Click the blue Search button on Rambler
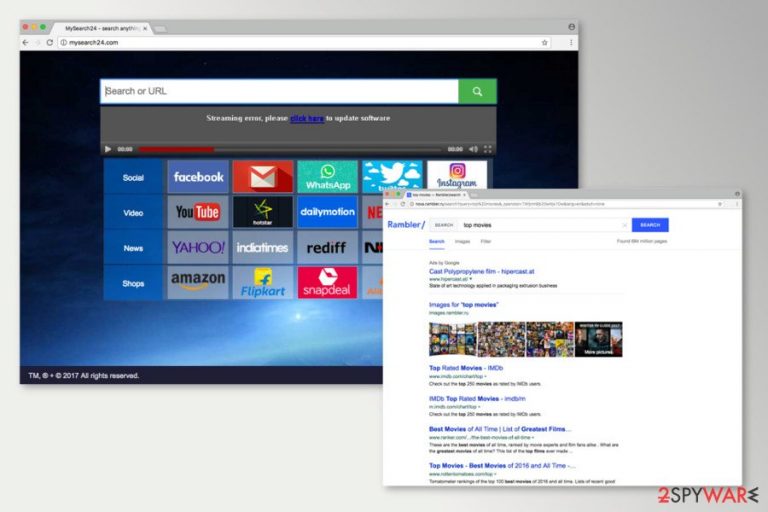768x512 pixels. tap(650, 225)
